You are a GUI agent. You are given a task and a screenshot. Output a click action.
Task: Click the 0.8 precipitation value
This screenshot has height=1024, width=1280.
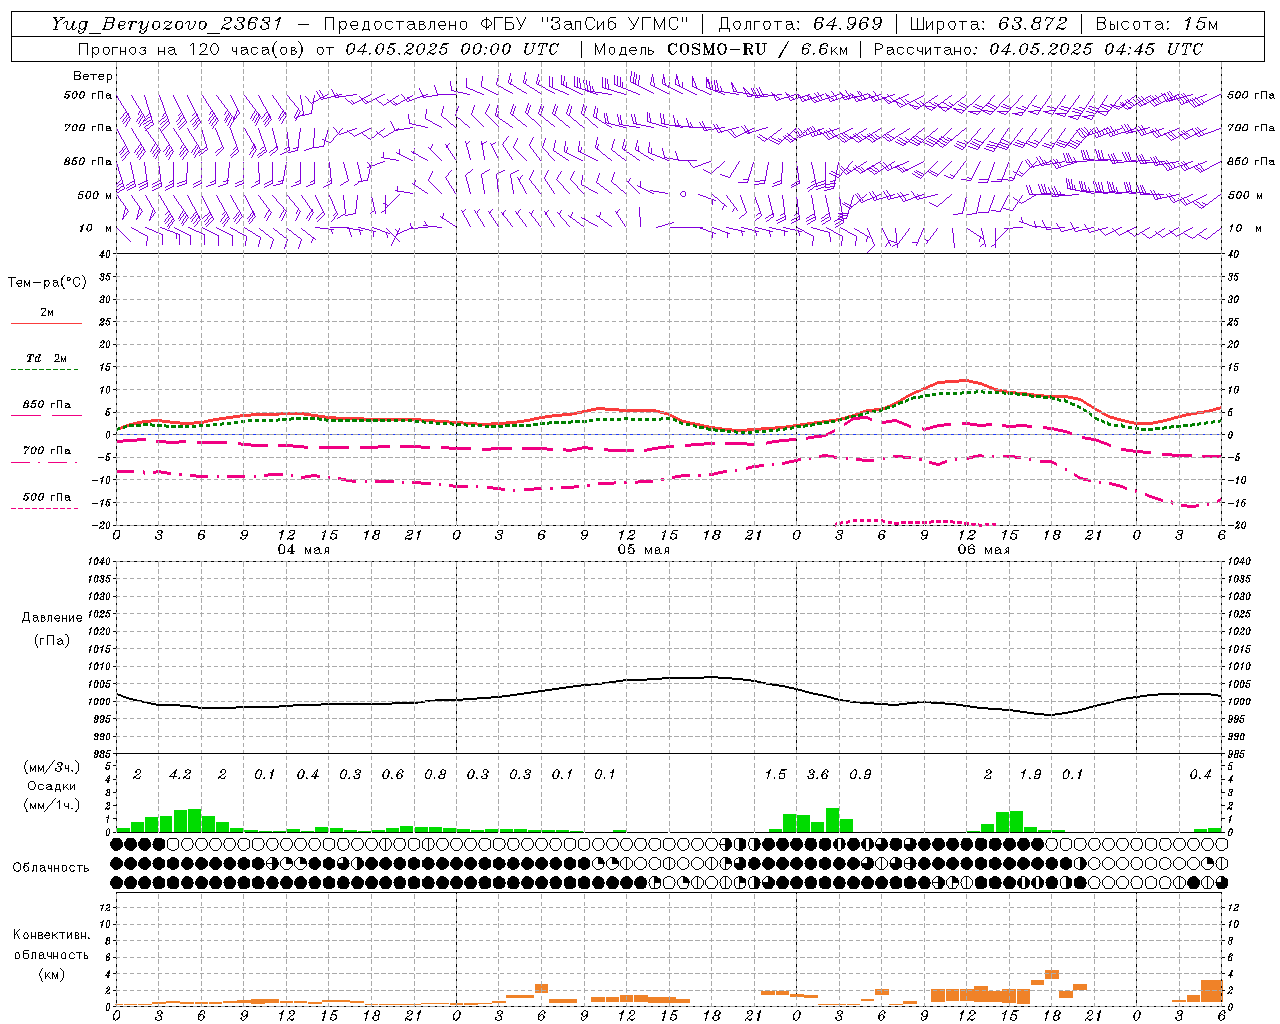coord(435,775)
